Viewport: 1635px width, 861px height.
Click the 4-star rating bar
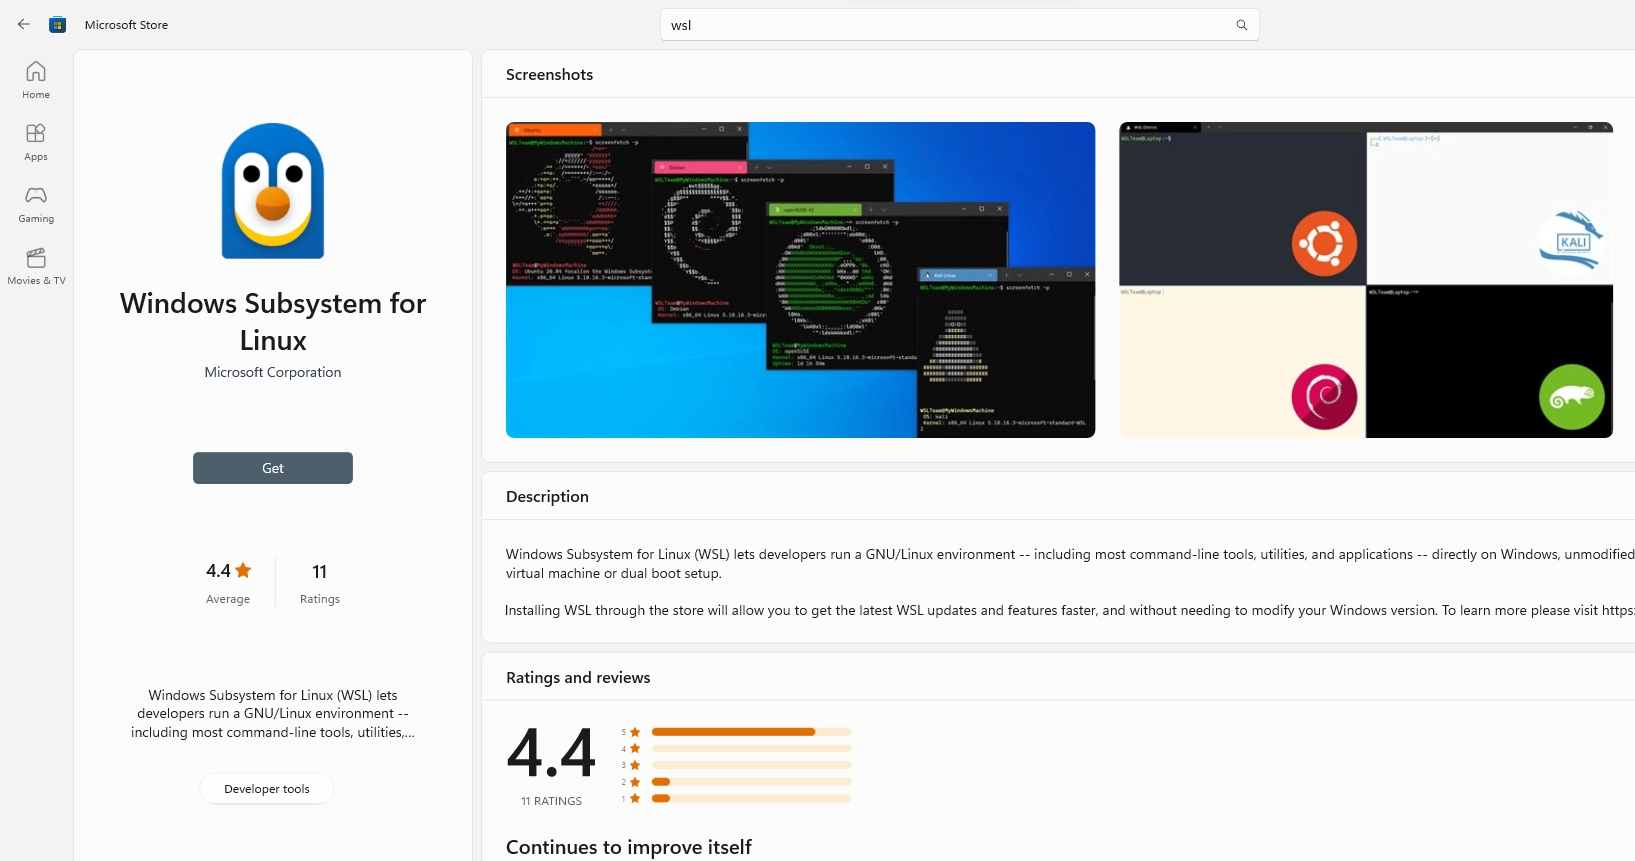point(751,748)
